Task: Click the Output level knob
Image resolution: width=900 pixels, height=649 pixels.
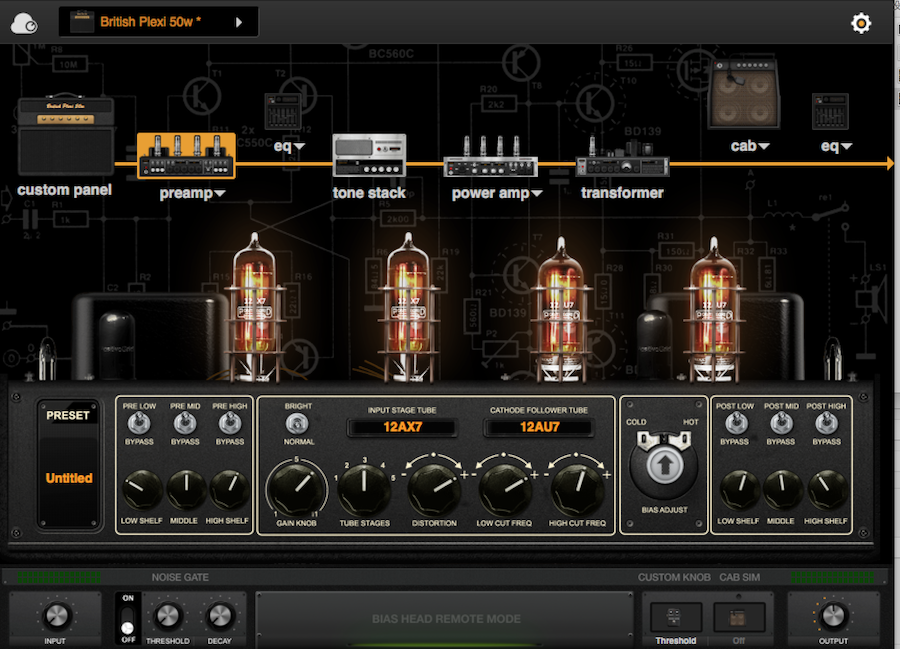Action: [833, 616]
